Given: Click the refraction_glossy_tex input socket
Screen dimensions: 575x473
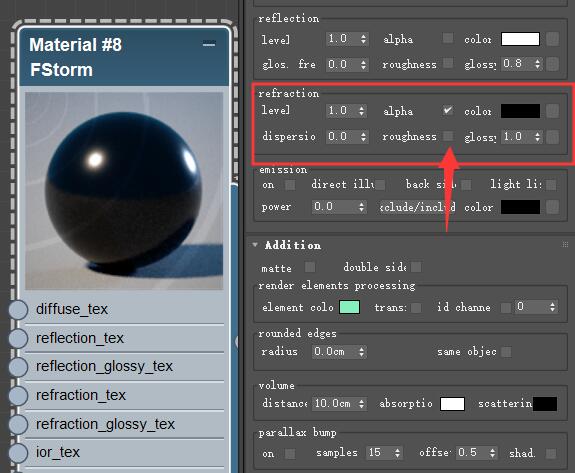Looking at the screenshot, I should tap(18, 424).
